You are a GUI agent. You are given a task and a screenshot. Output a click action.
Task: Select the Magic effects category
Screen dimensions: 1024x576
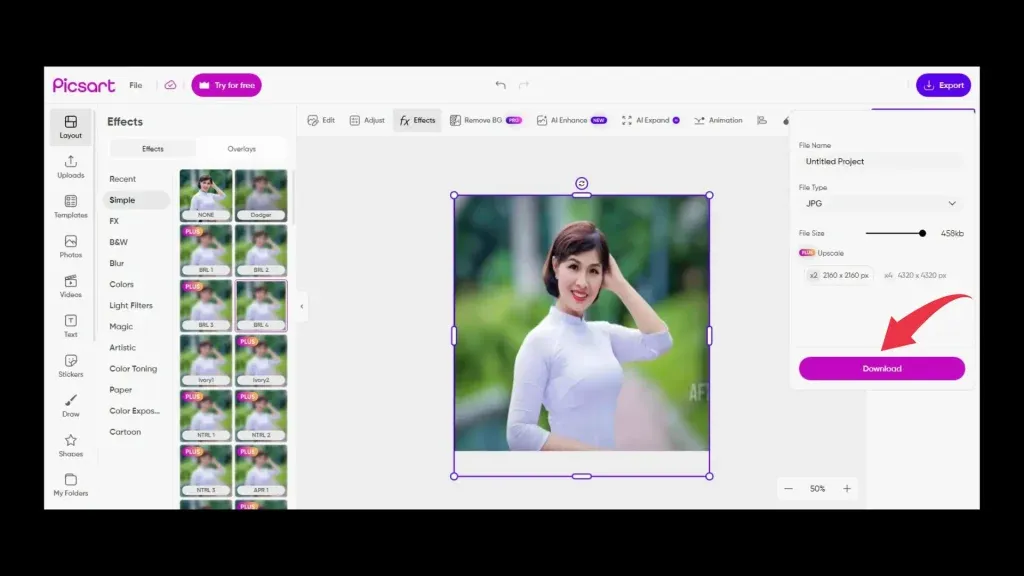(121, 327)
